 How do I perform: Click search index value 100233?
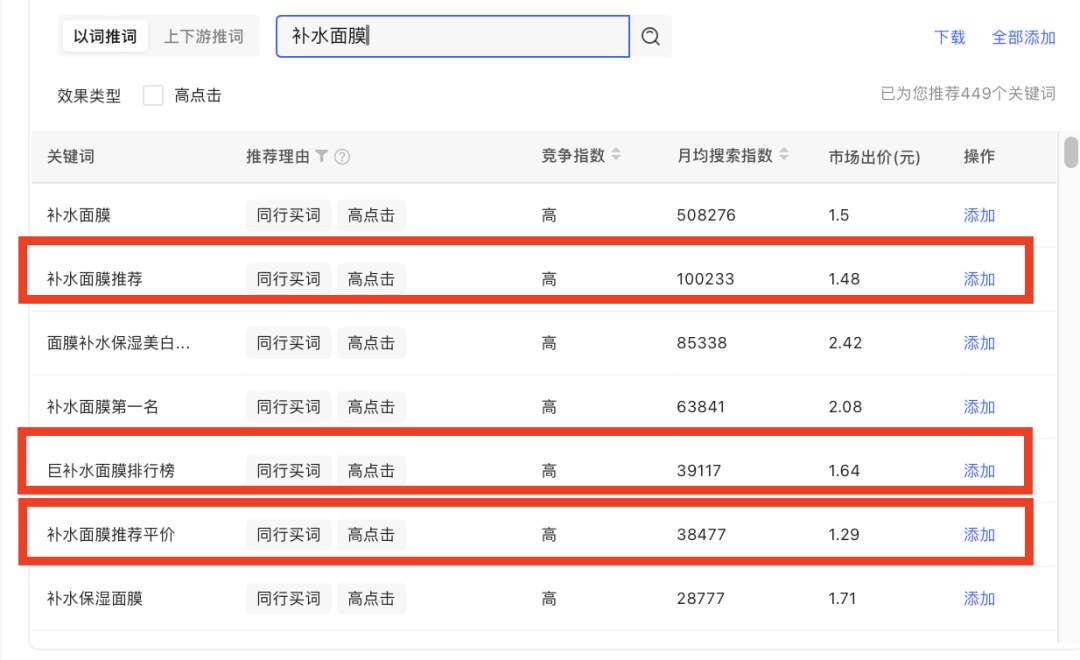[x=705, y=279]
